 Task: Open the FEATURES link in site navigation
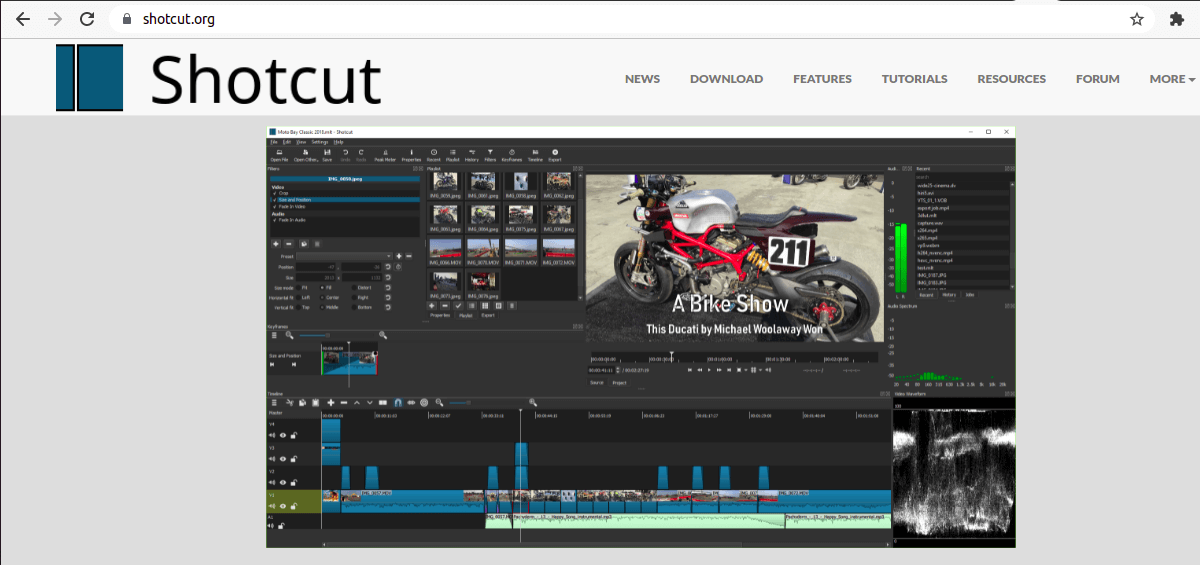click(x=822, y=79)
